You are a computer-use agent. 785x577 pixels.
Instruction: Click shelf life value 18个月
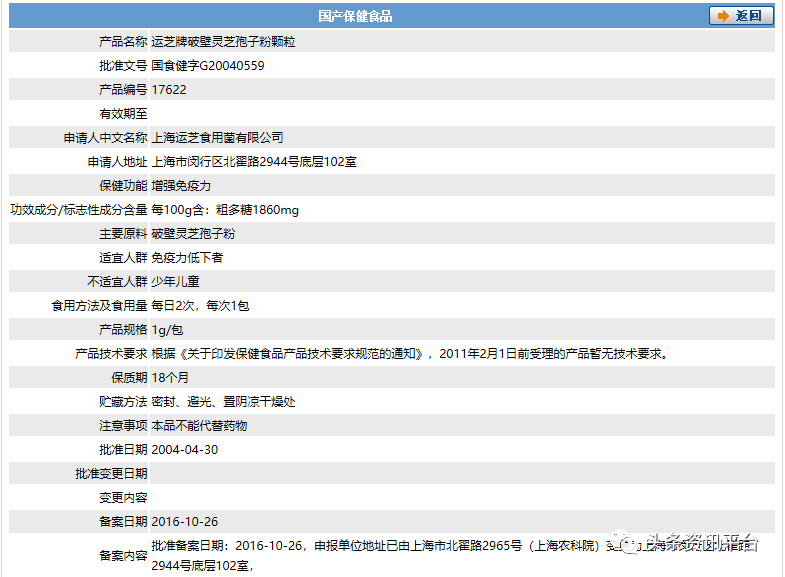click(x=170, y=378)
